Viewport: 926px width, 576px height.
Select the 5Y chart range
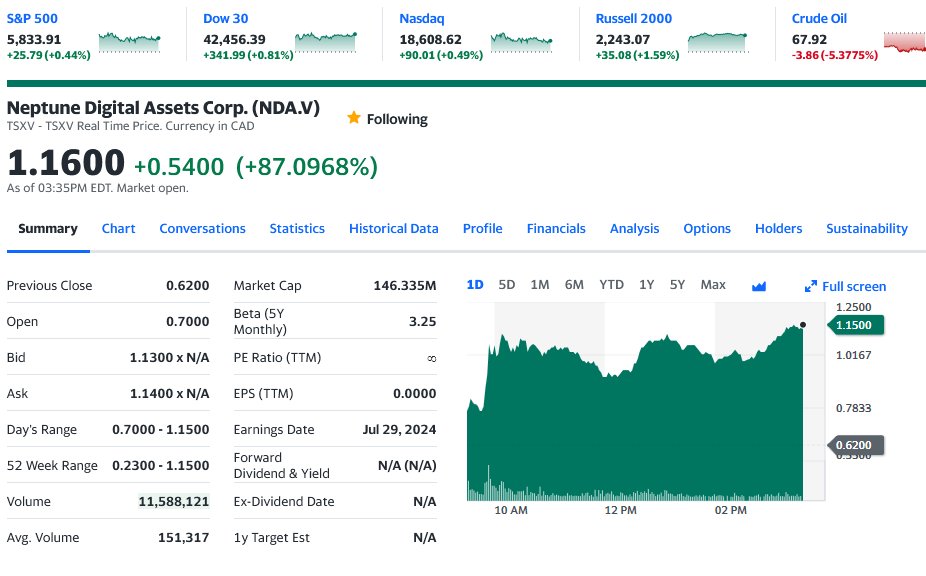(x=677, y=285)
